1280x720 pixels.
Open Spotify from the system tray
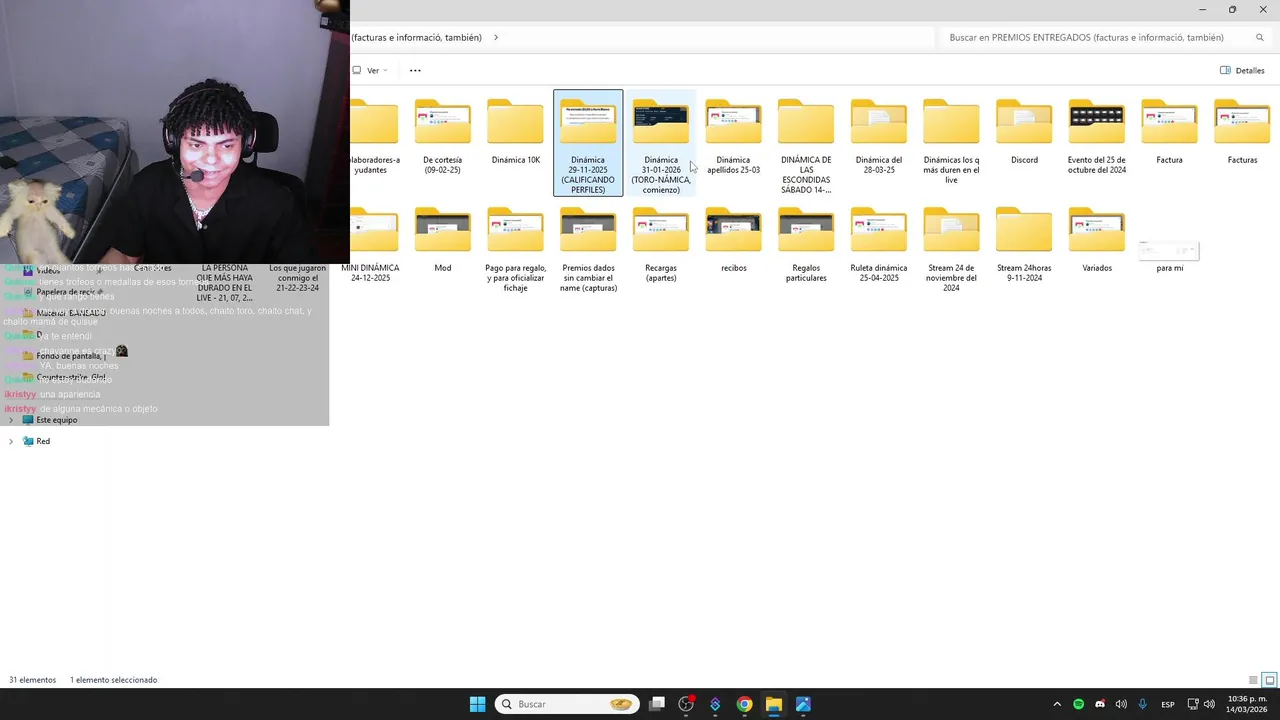click(1078, 704)
